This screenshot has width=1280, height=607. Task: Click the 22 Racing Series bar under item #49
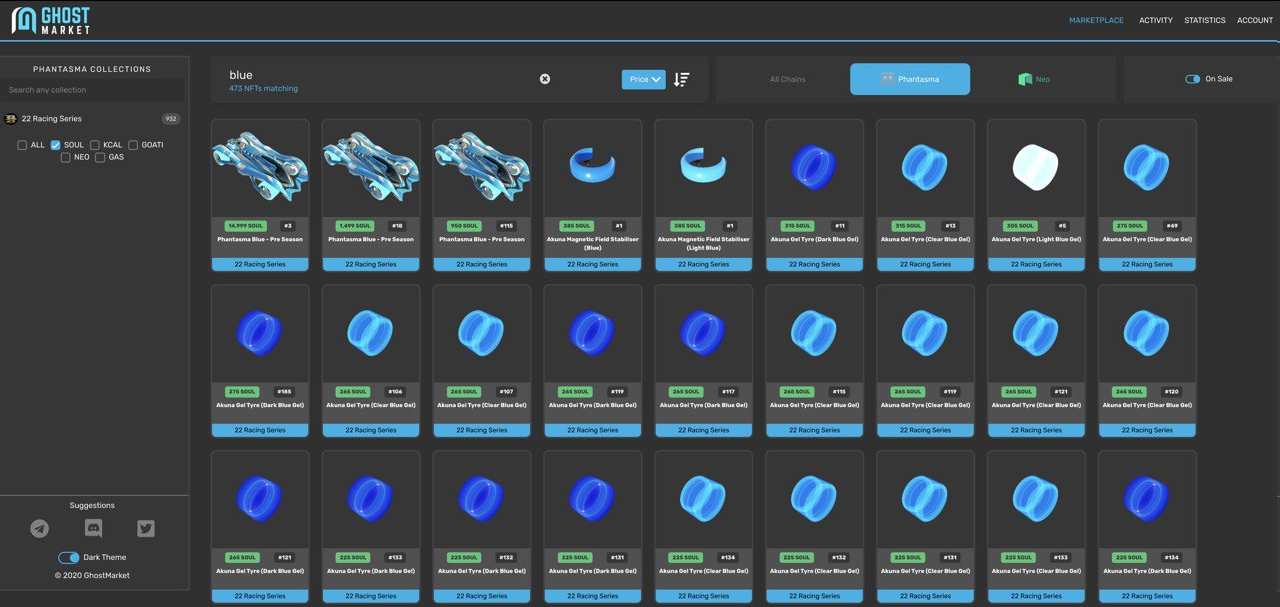point(1148,264)
